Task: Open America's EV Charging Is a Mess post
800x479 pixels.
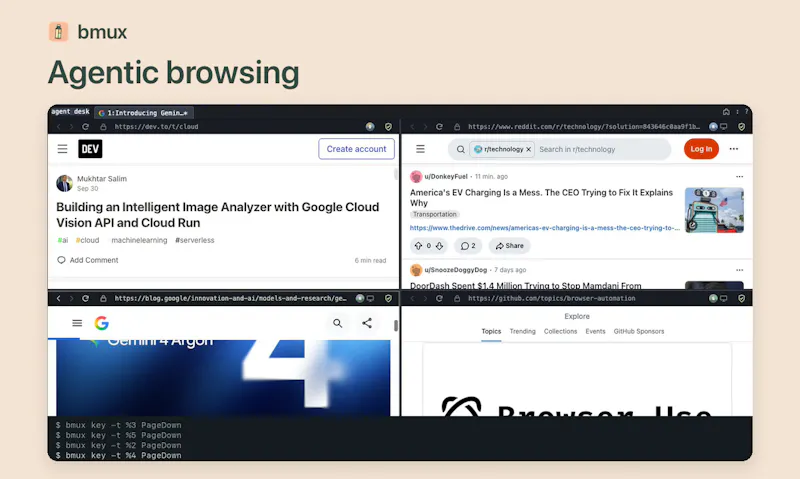Action: (x=541, y=197)
